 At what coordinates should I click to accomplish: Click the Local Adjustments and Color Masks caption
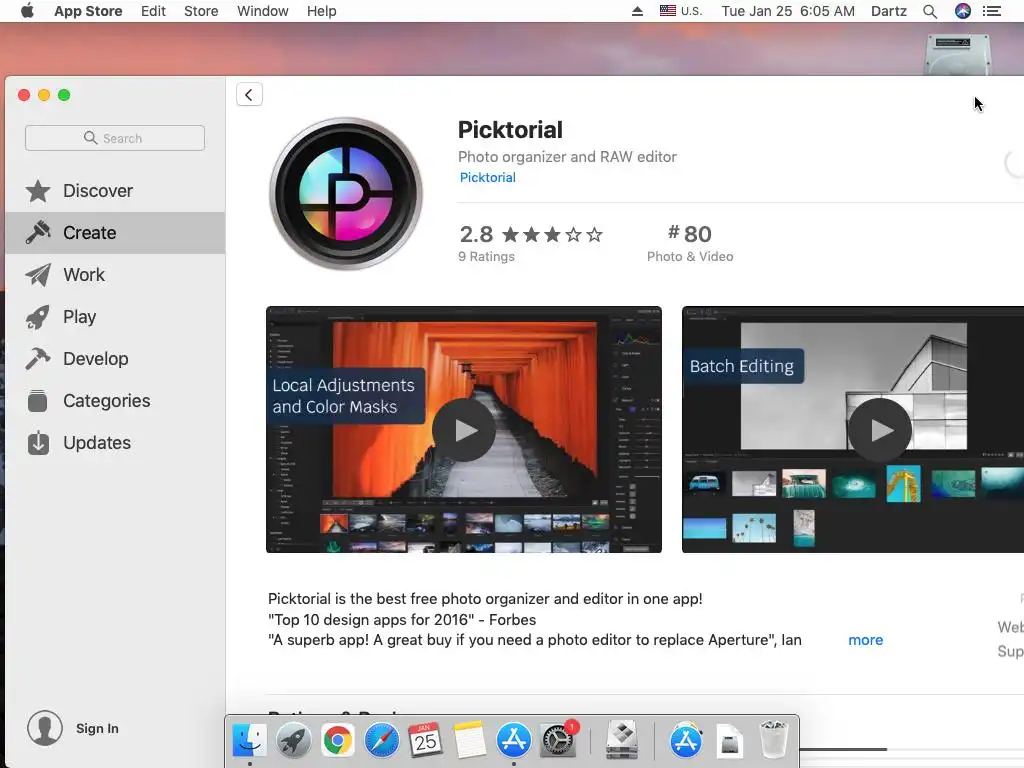(x=344, y=396)
